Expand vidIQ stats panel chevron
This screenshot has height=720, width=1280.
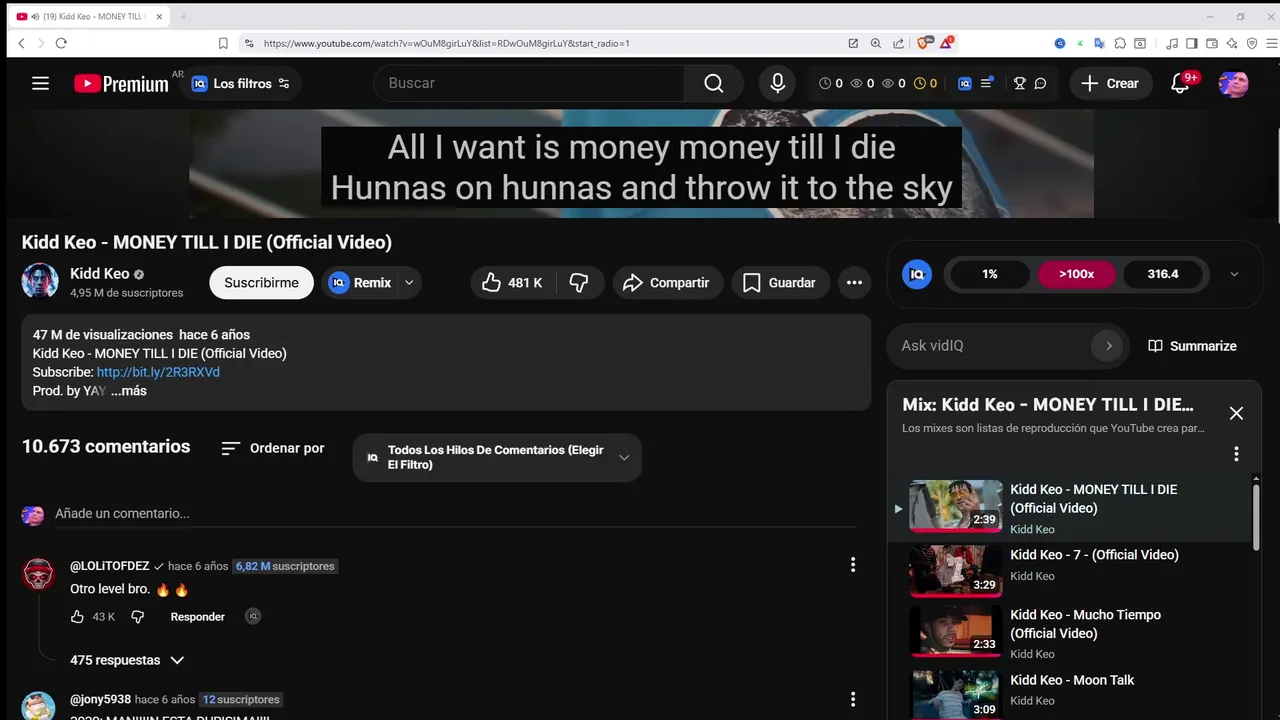pyautogui.click(x=1234, y=274)
